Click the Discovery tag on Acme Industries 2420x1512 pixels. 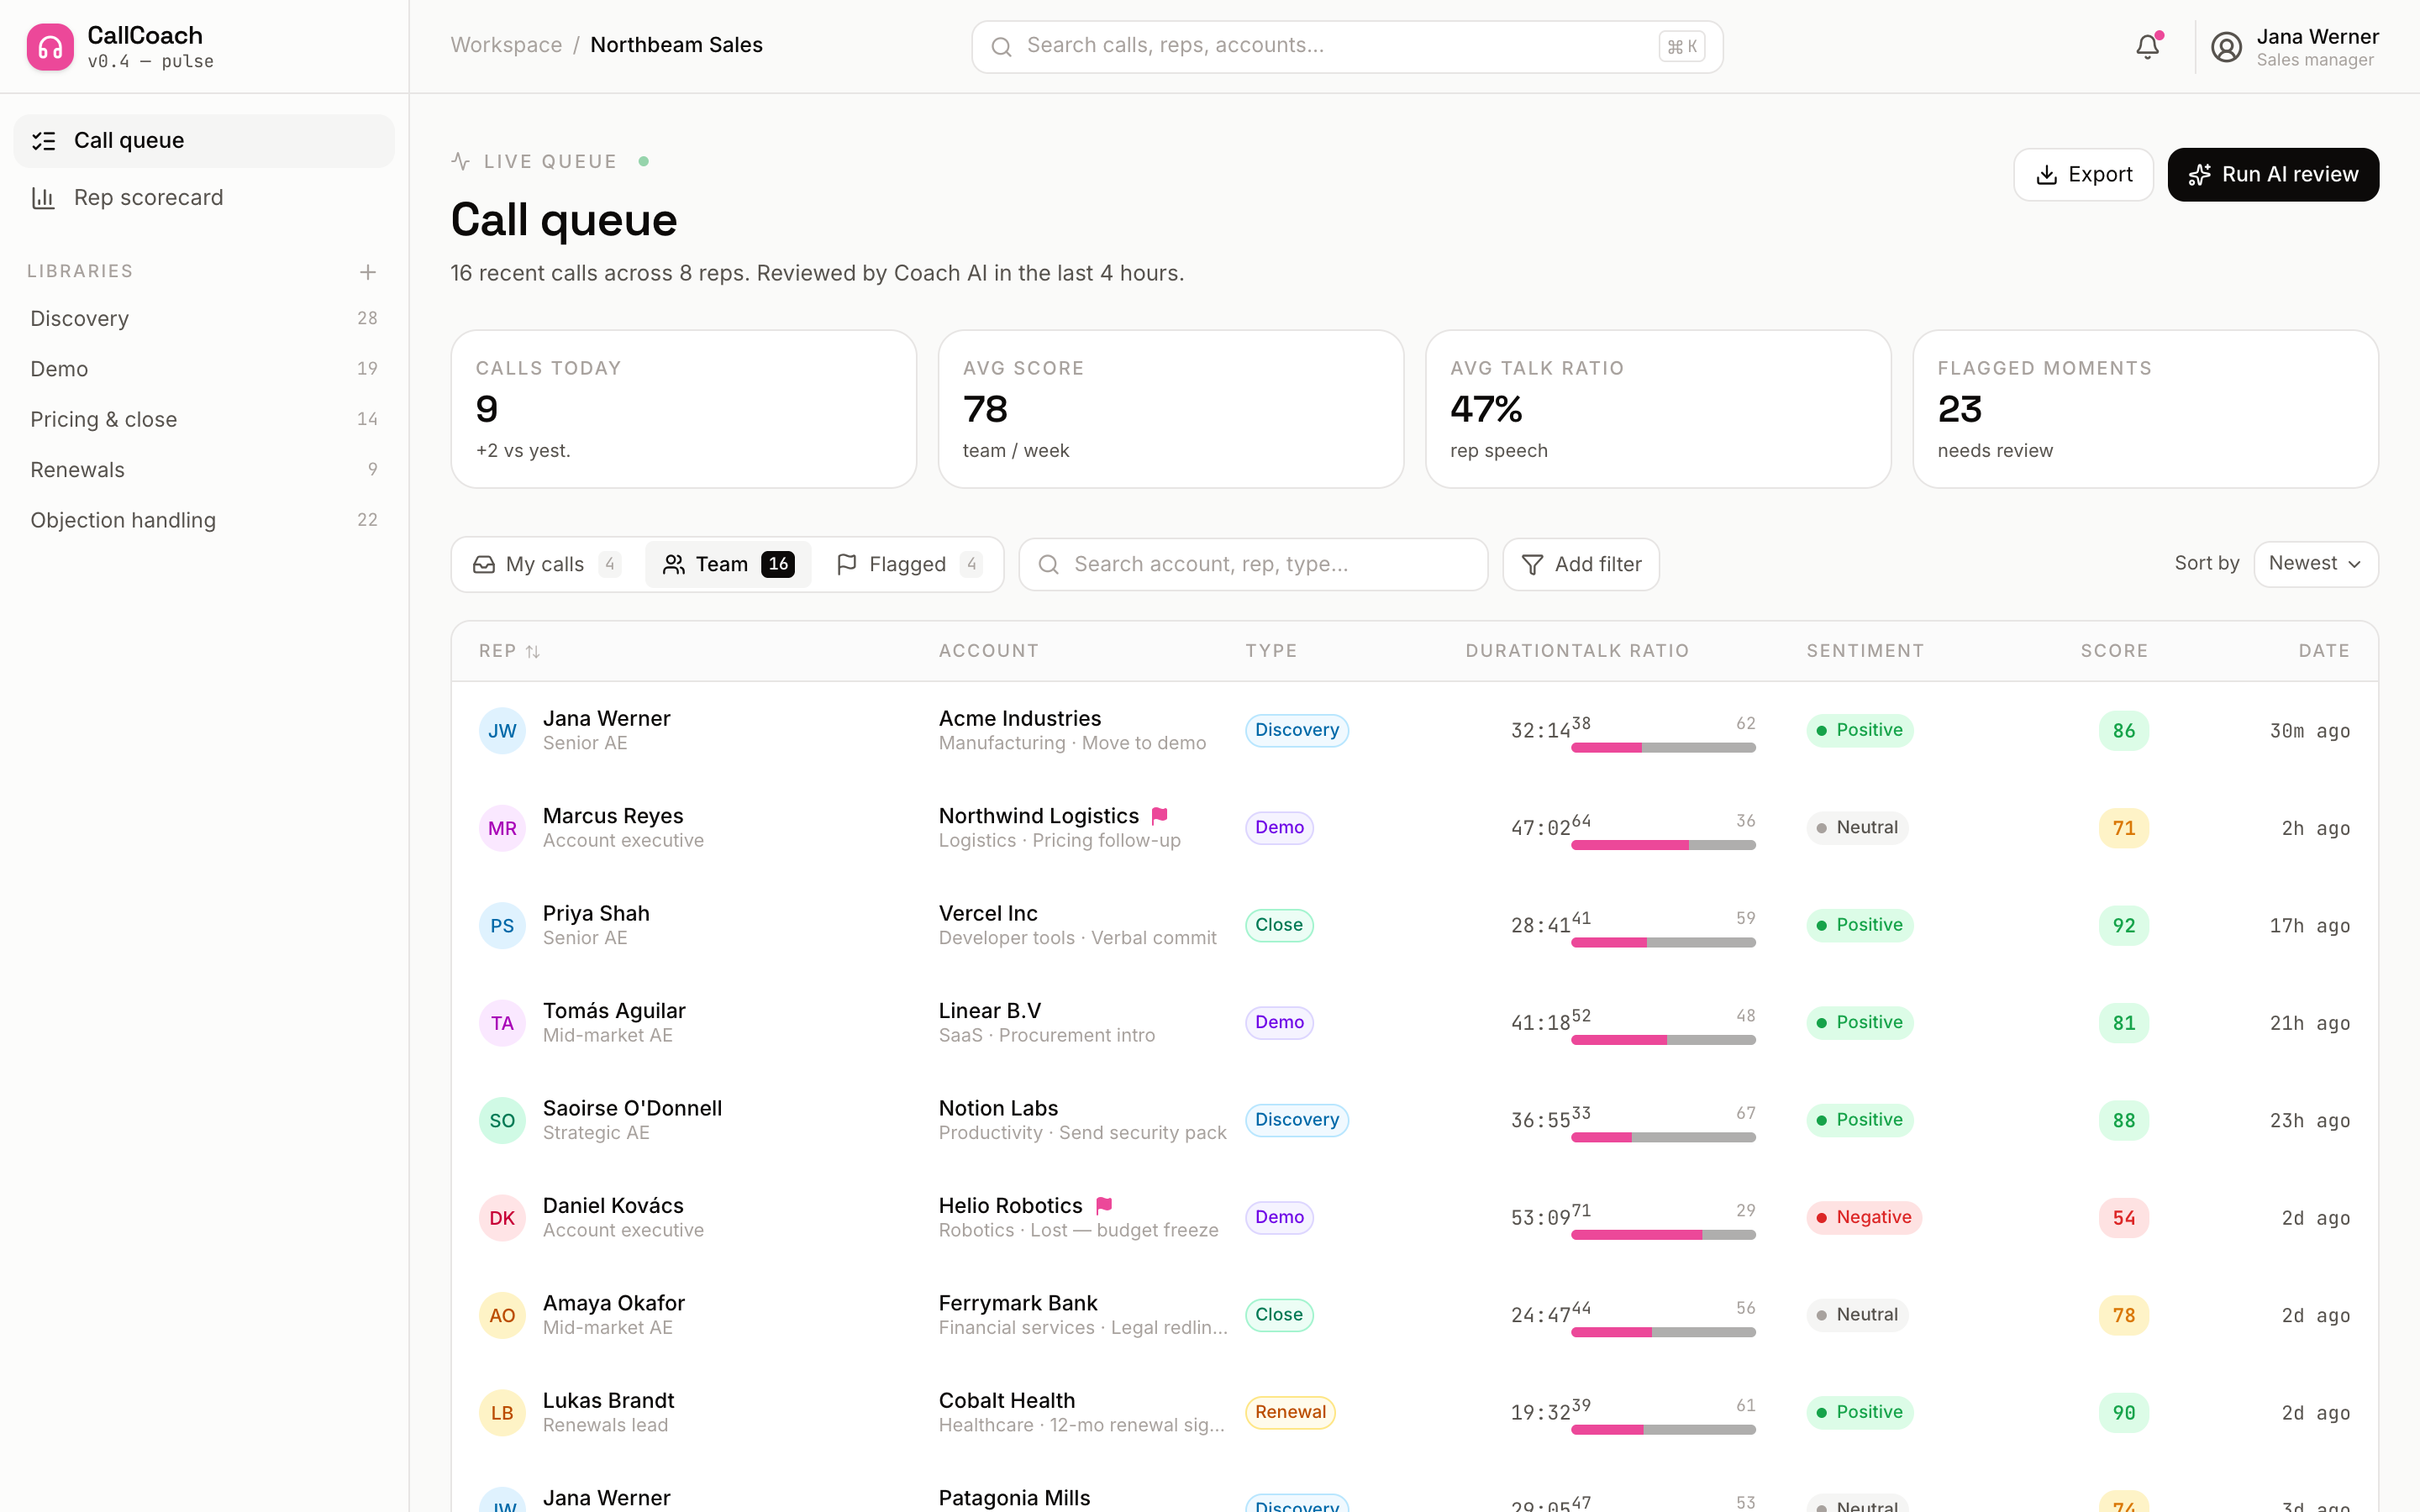1297,730
